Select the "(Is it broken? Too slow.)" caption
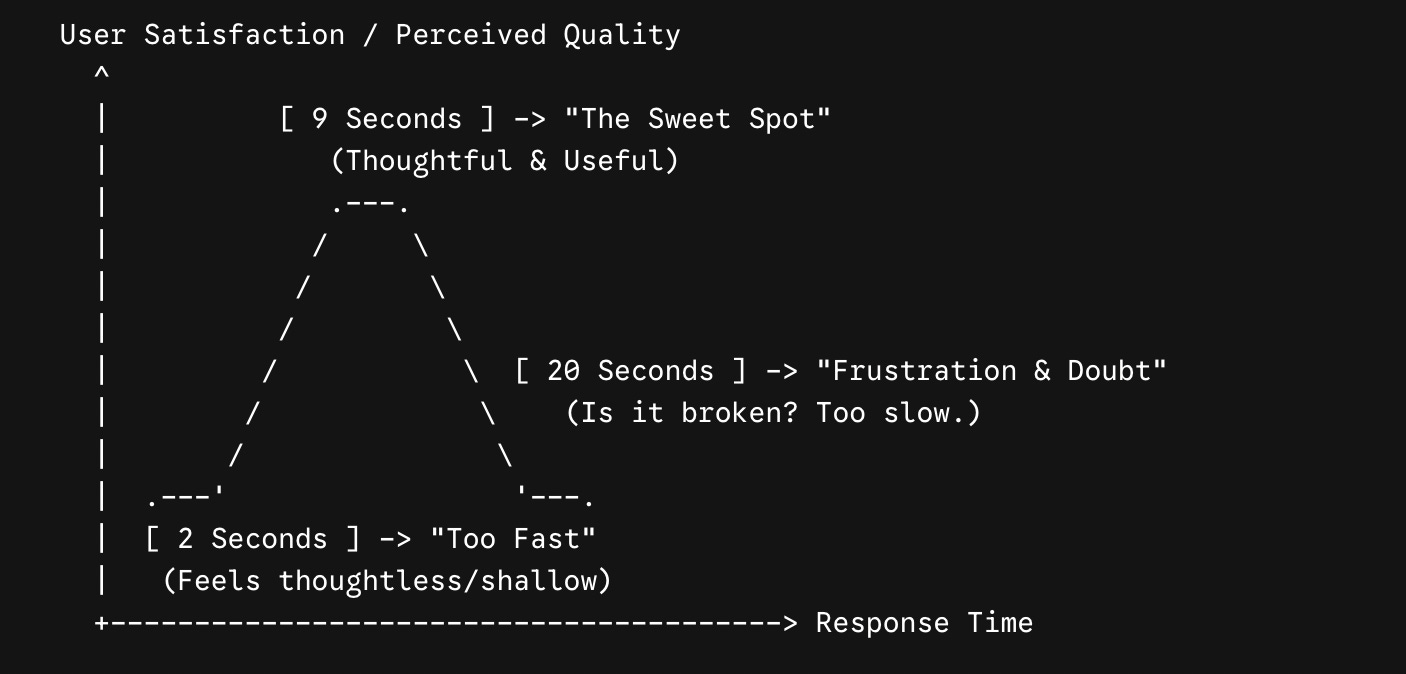The height and width of the screenshot is (674, 1406). 773,413
